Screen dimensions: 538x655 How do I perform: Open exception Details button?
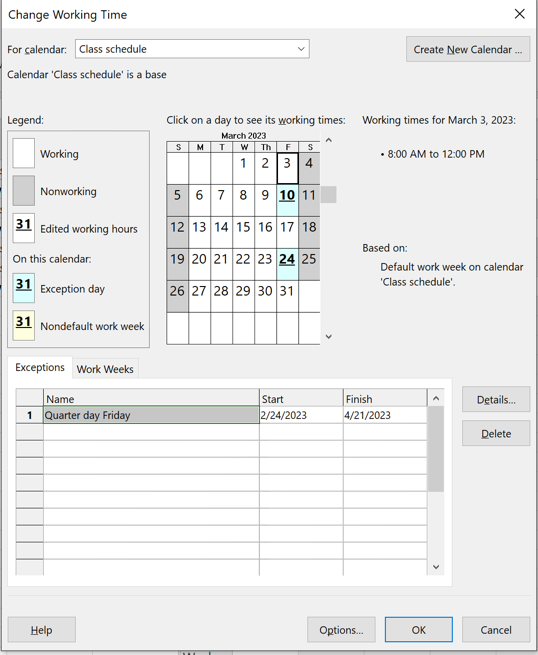point(496,399)
